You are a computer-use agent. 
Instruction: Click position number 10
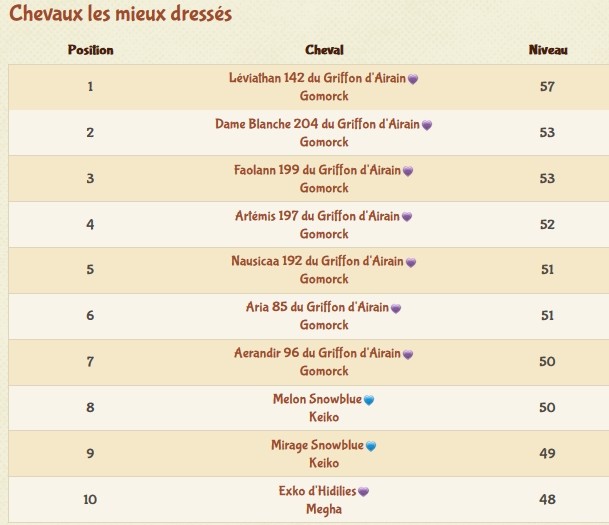[90, 499]
